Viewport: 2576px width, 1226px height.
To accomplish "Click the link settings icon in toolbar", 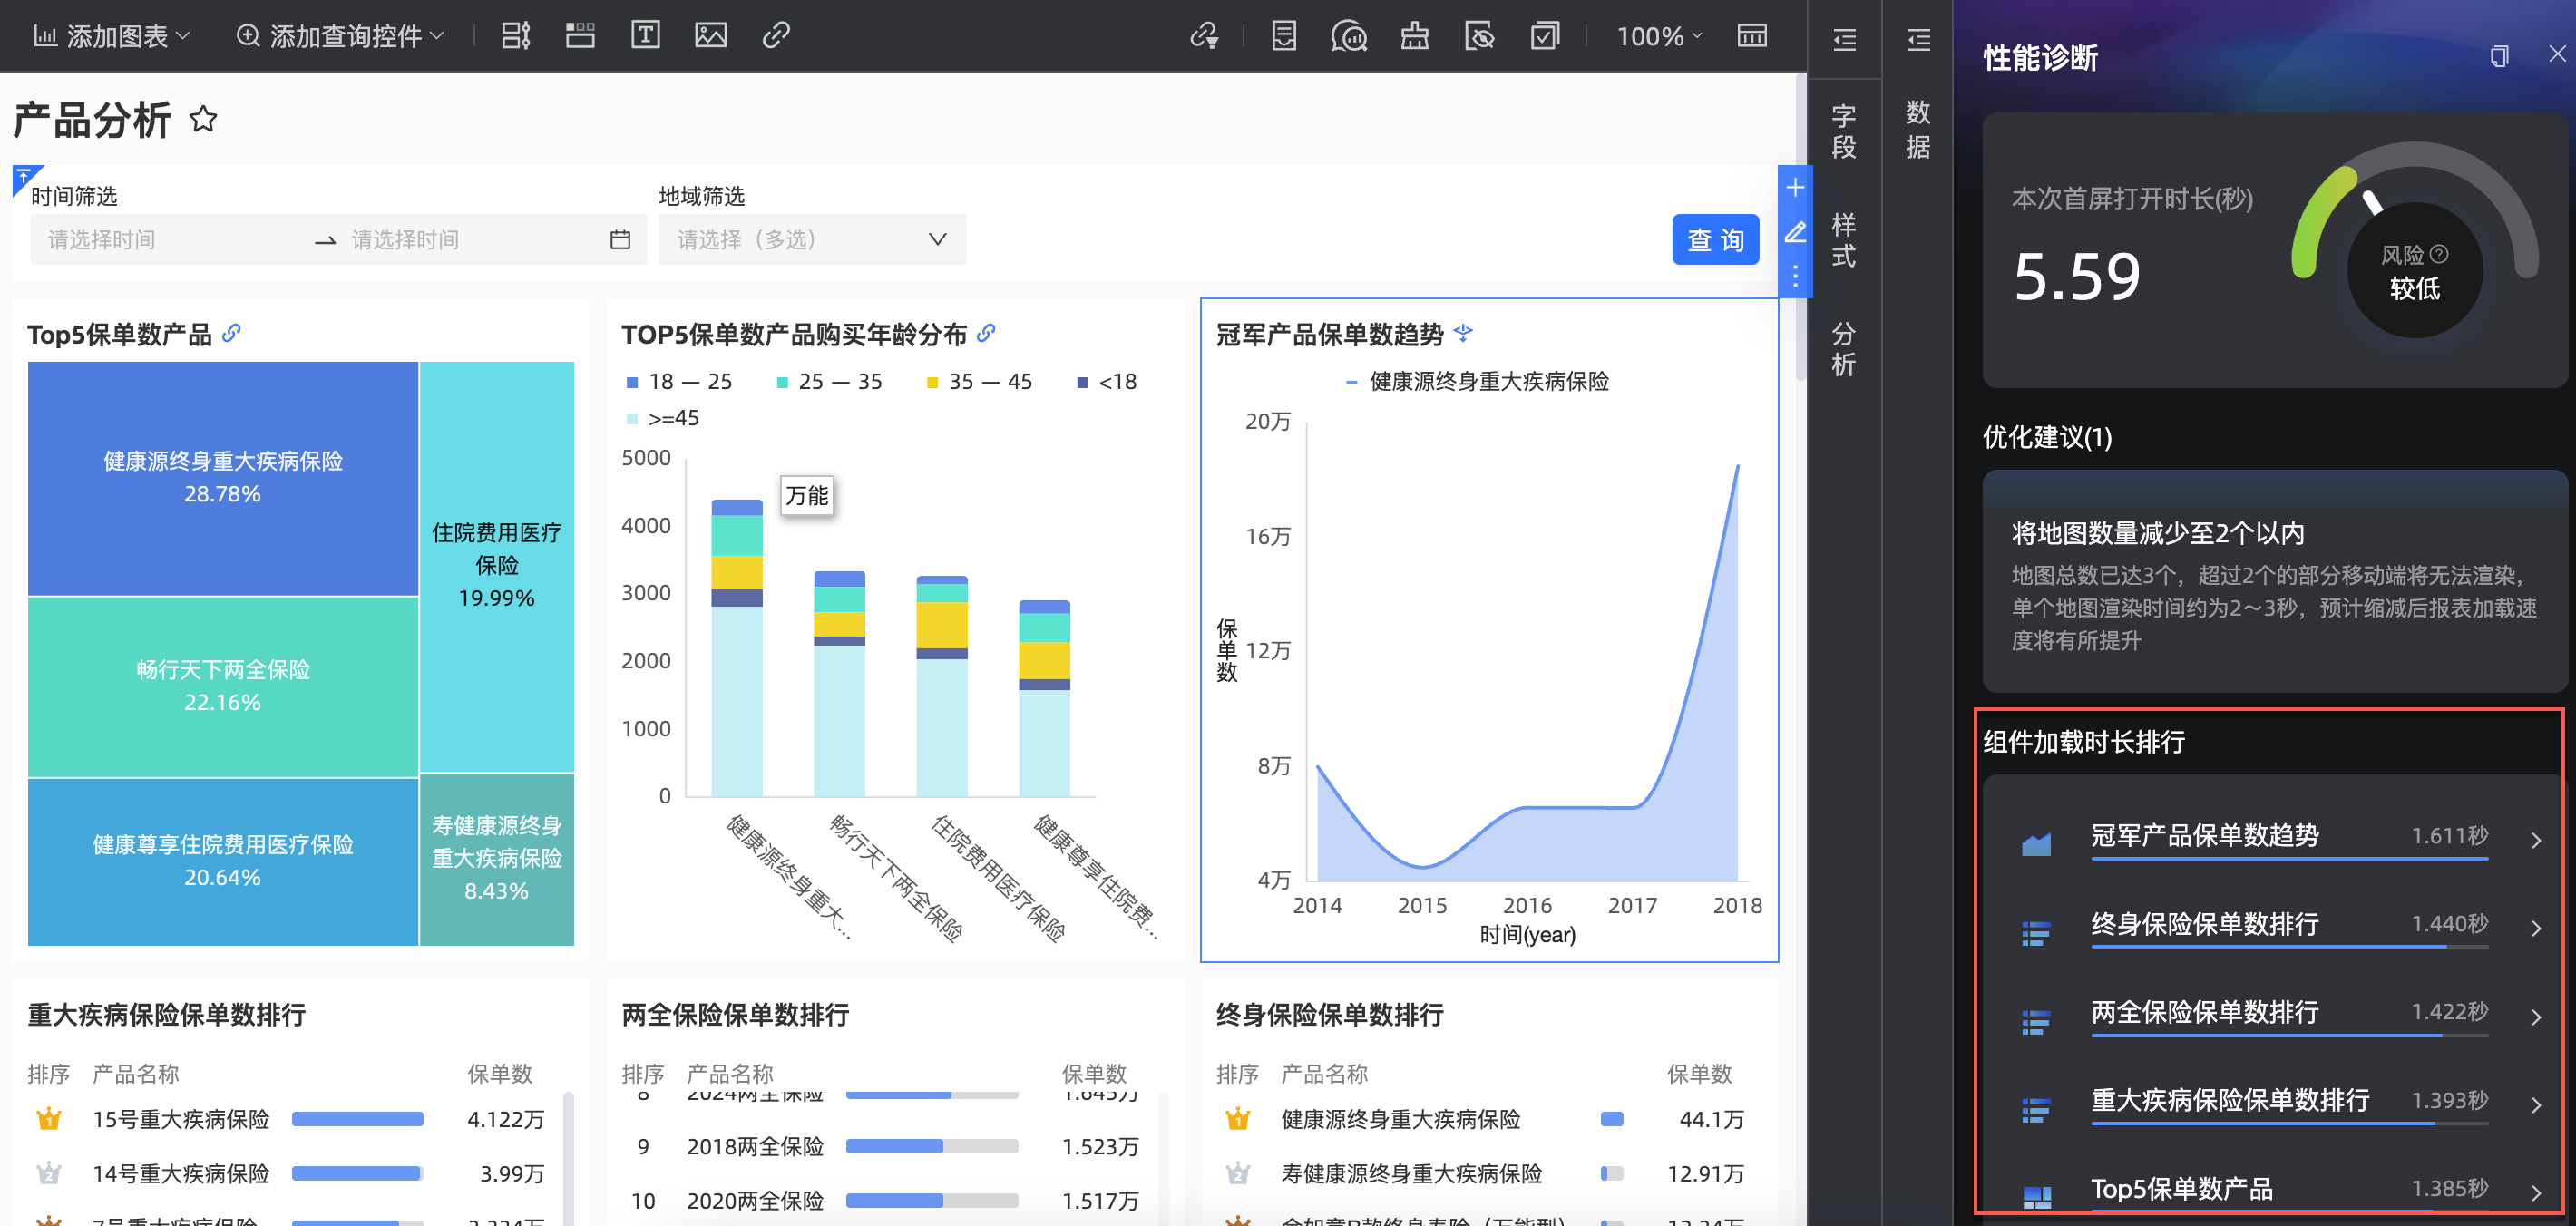I will [1205, 36].
